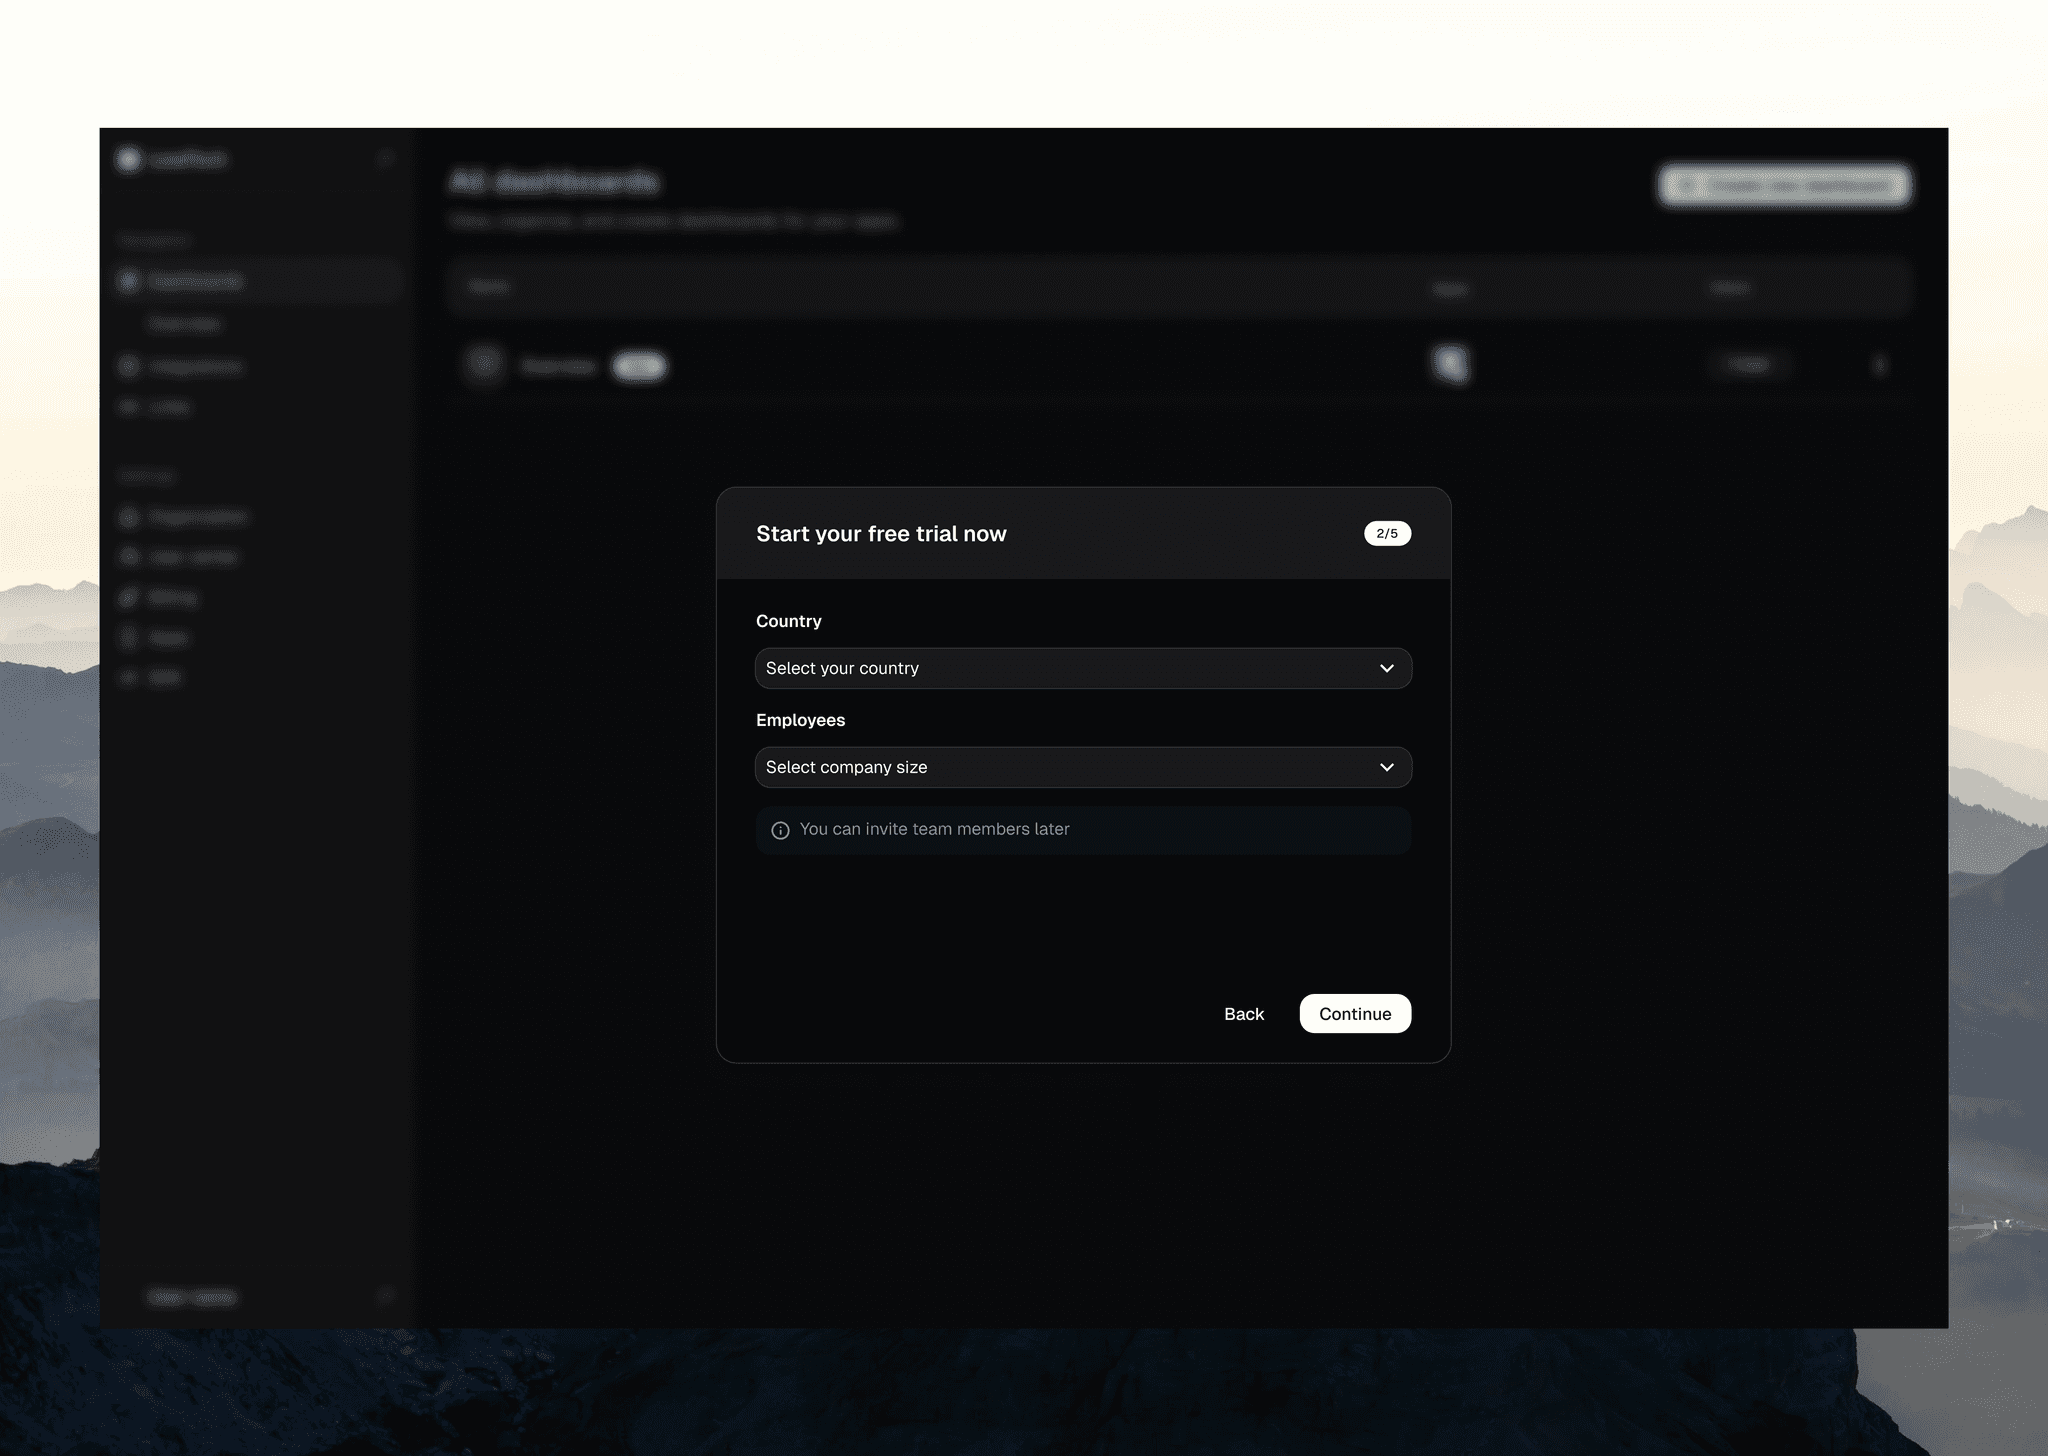
Task: Click the Billing icon in the sidebar
Action: pyautogui.click(x=128, y=597)
